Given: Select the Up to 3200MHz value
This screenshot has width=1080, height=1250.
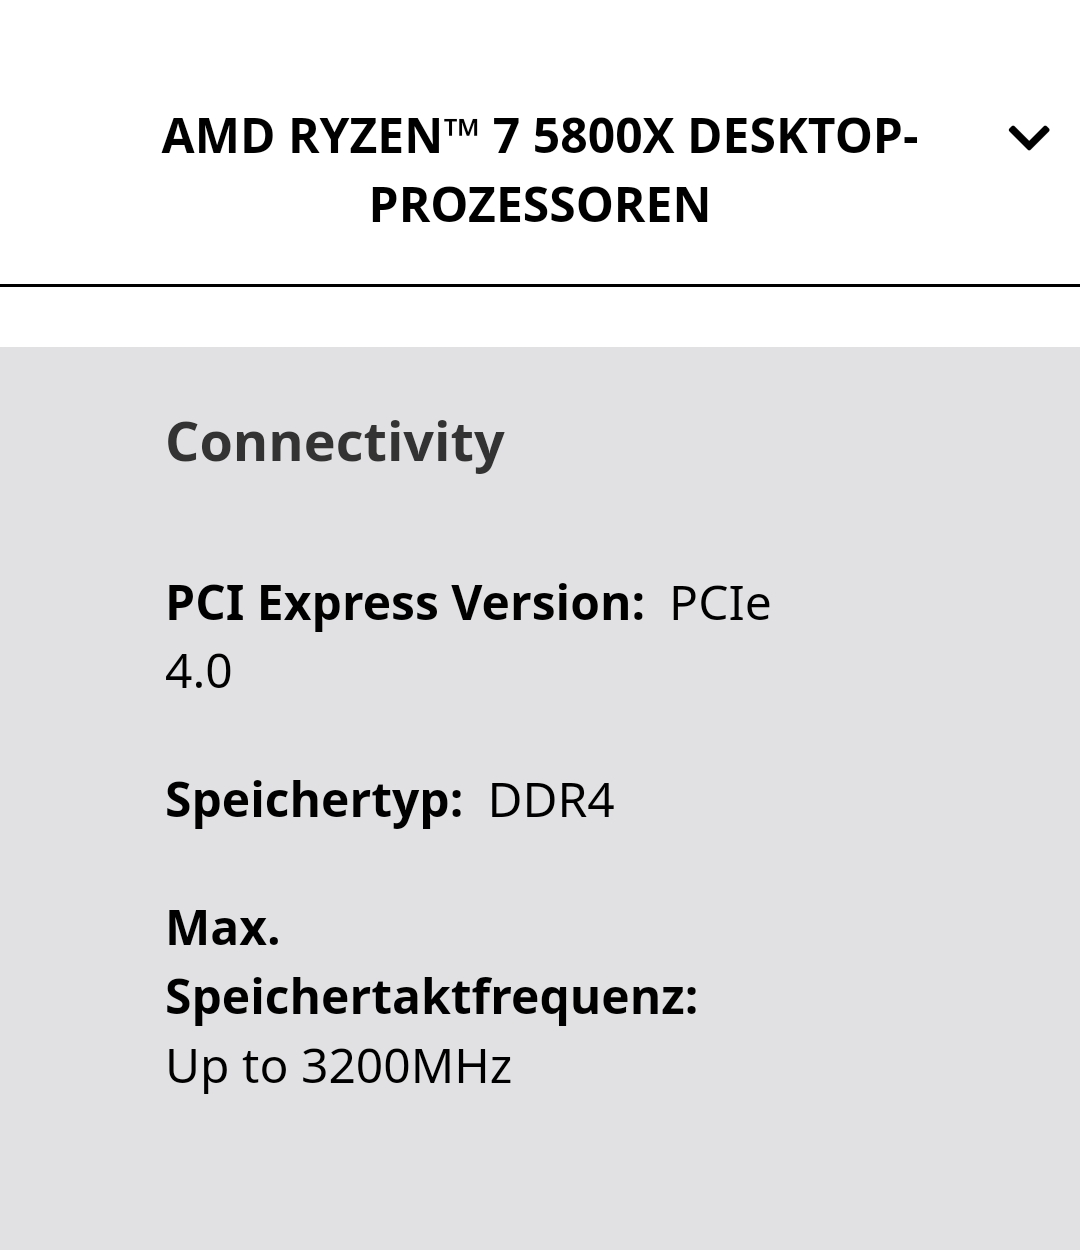Looking at the screenshot, I should (338, 1066).
